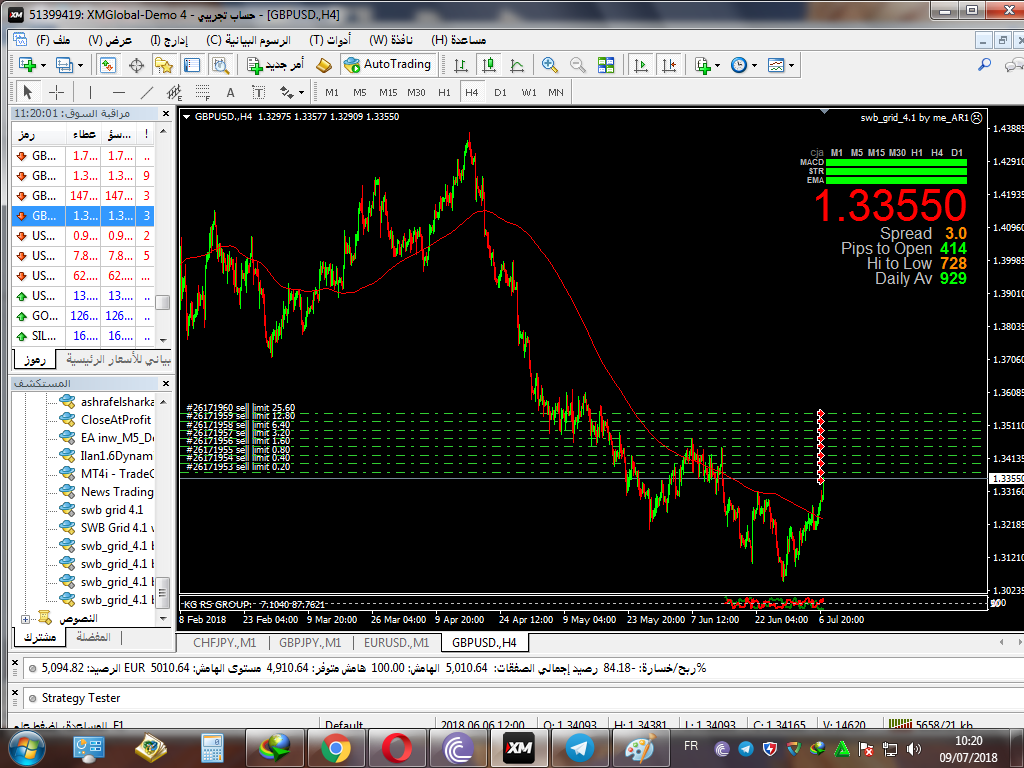The height and width of the screenshot is (768, 1024).
Task: Select the Text tool
Action: coord(231,92)
